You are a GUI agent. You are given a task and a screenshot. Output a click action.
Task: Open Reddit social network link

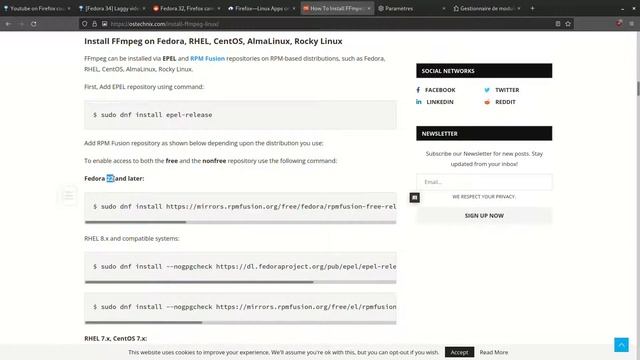tap(505, 102)
